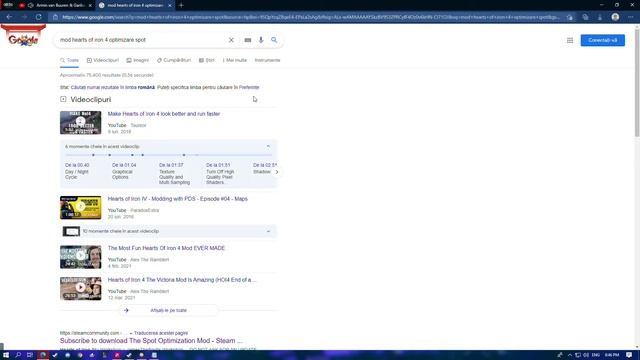Viewport: 640px width, 360px height.
Task: View site info lock icon
Action: pyautogui.click(x=56, y=17)
